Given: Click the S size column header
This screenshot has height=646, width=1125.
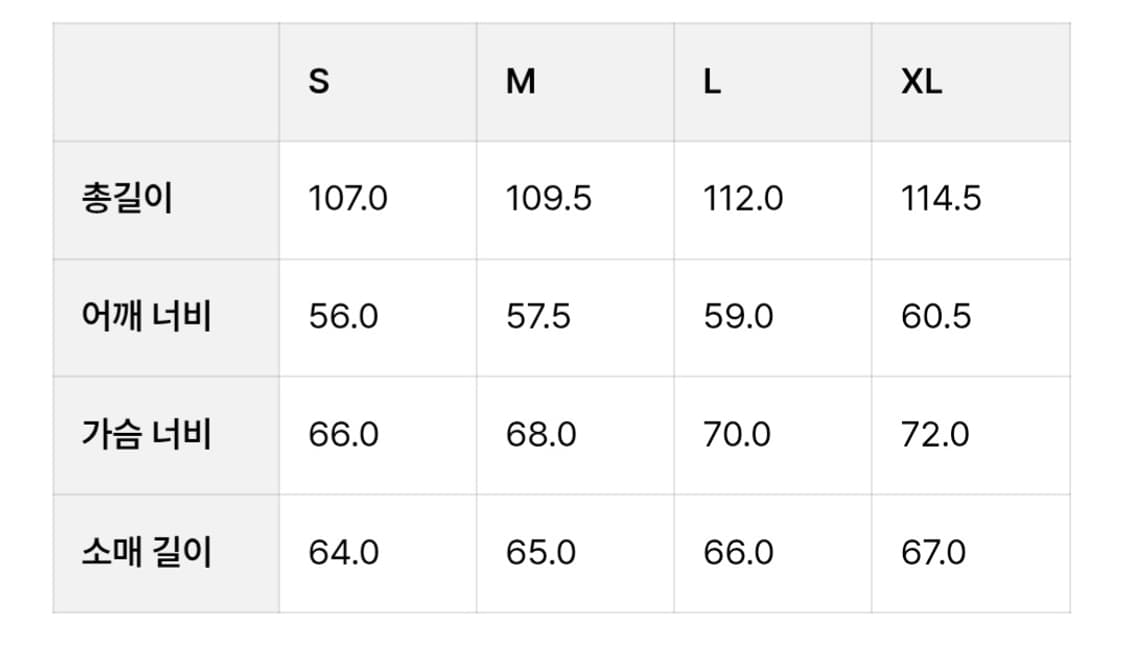Looking at the screenshot, I should [319, 82].
